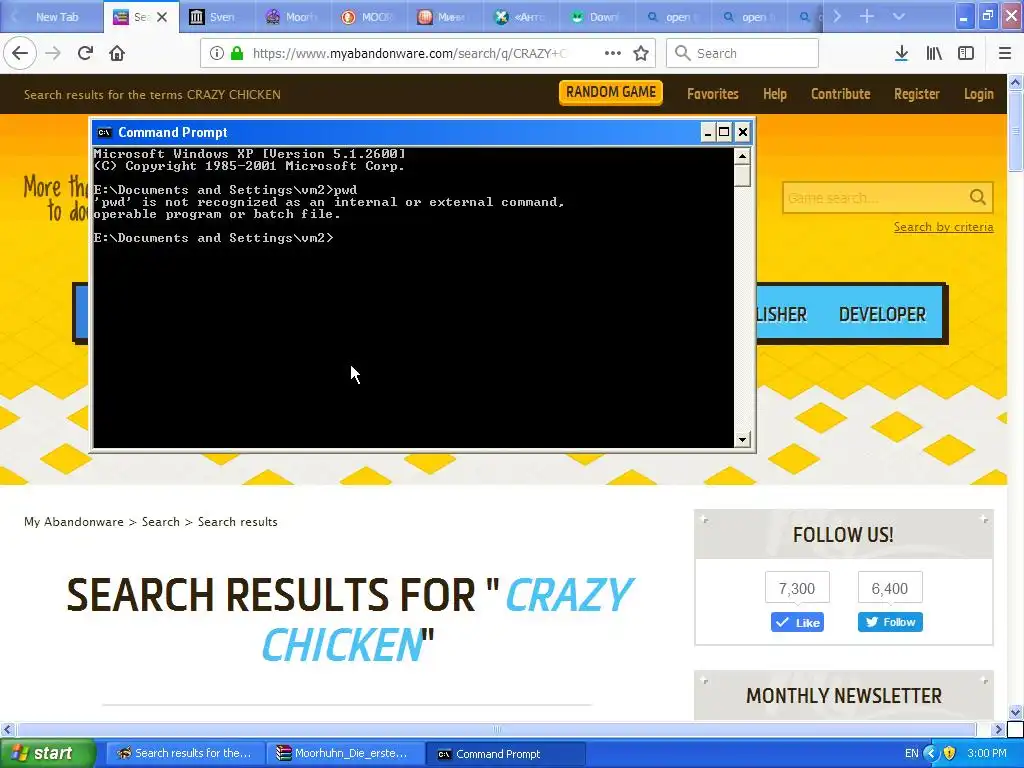
Task: Open the Contribute link
Action: (840, 94)
